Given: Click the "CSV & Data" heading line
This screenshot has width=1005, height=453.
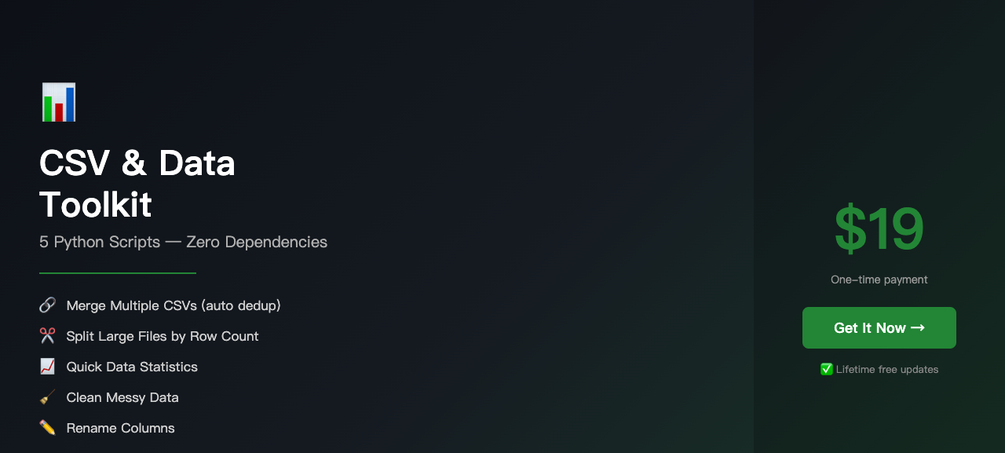Looking at the screenshot, I should [x=137, y=162].
